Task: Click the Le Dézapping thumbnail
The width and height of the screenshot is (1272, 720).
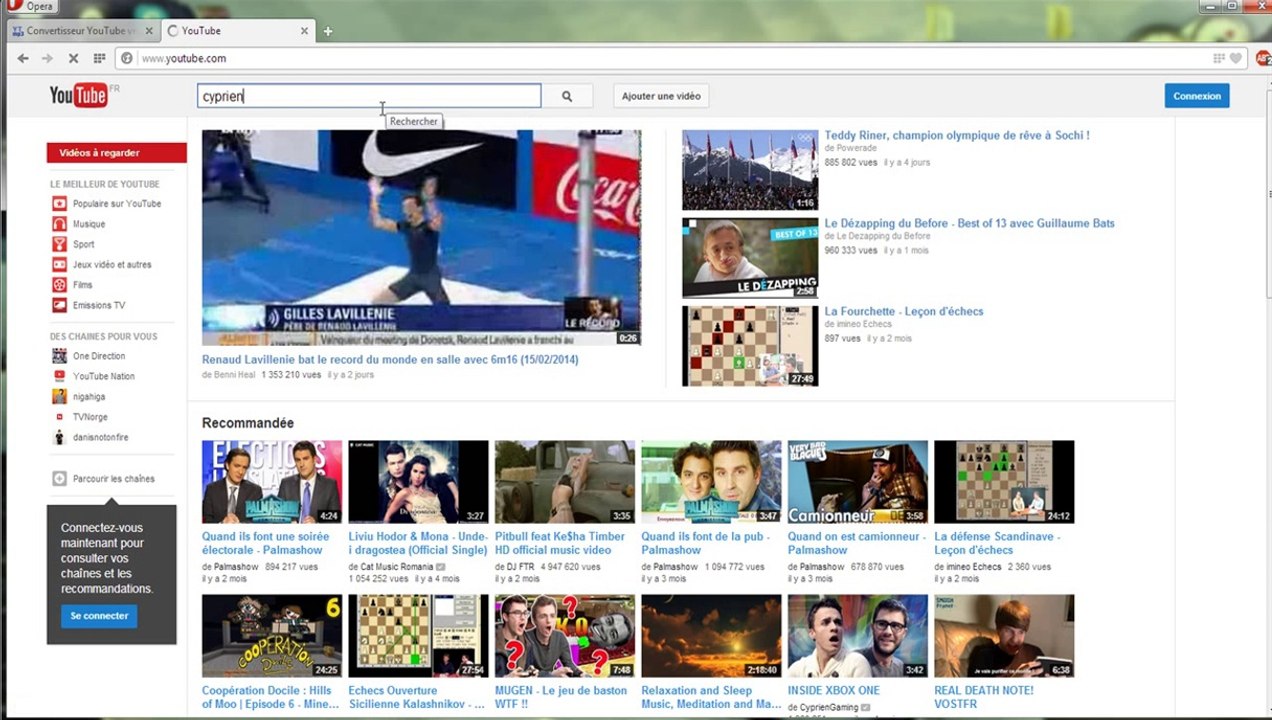Action: (x=750, y=258)
